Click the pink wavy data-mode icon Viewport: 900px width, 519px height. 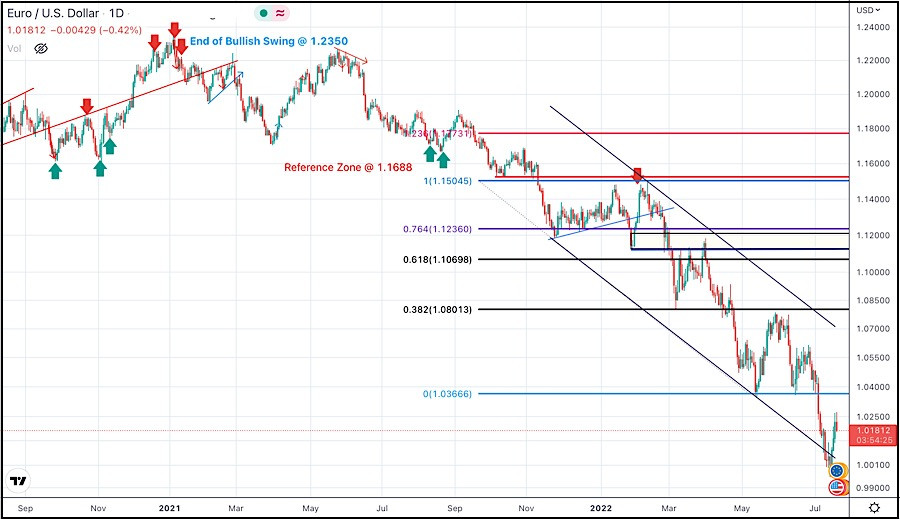click(280, 13)
